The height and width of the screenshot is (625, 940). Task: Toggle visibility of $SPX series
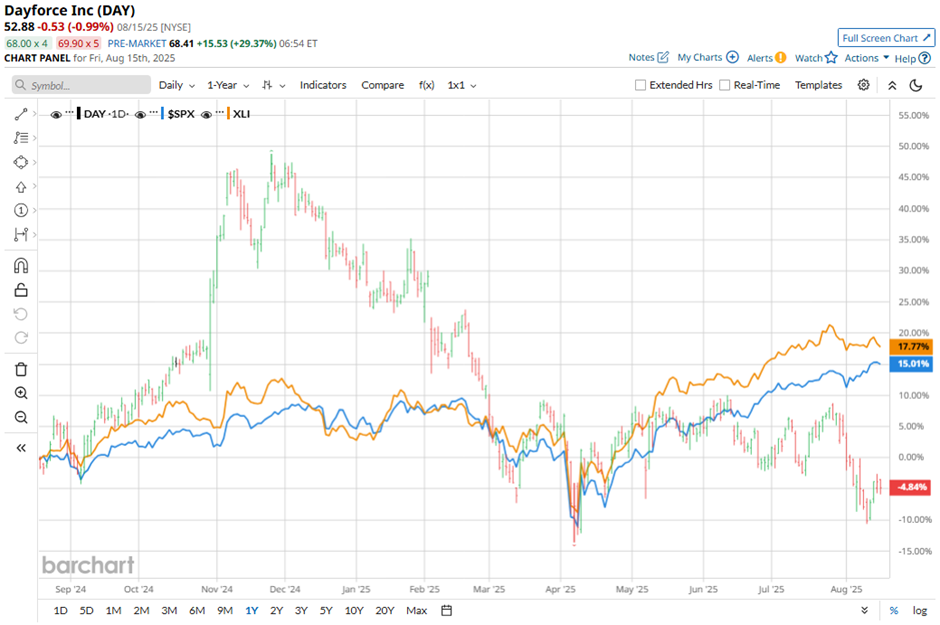140,114
